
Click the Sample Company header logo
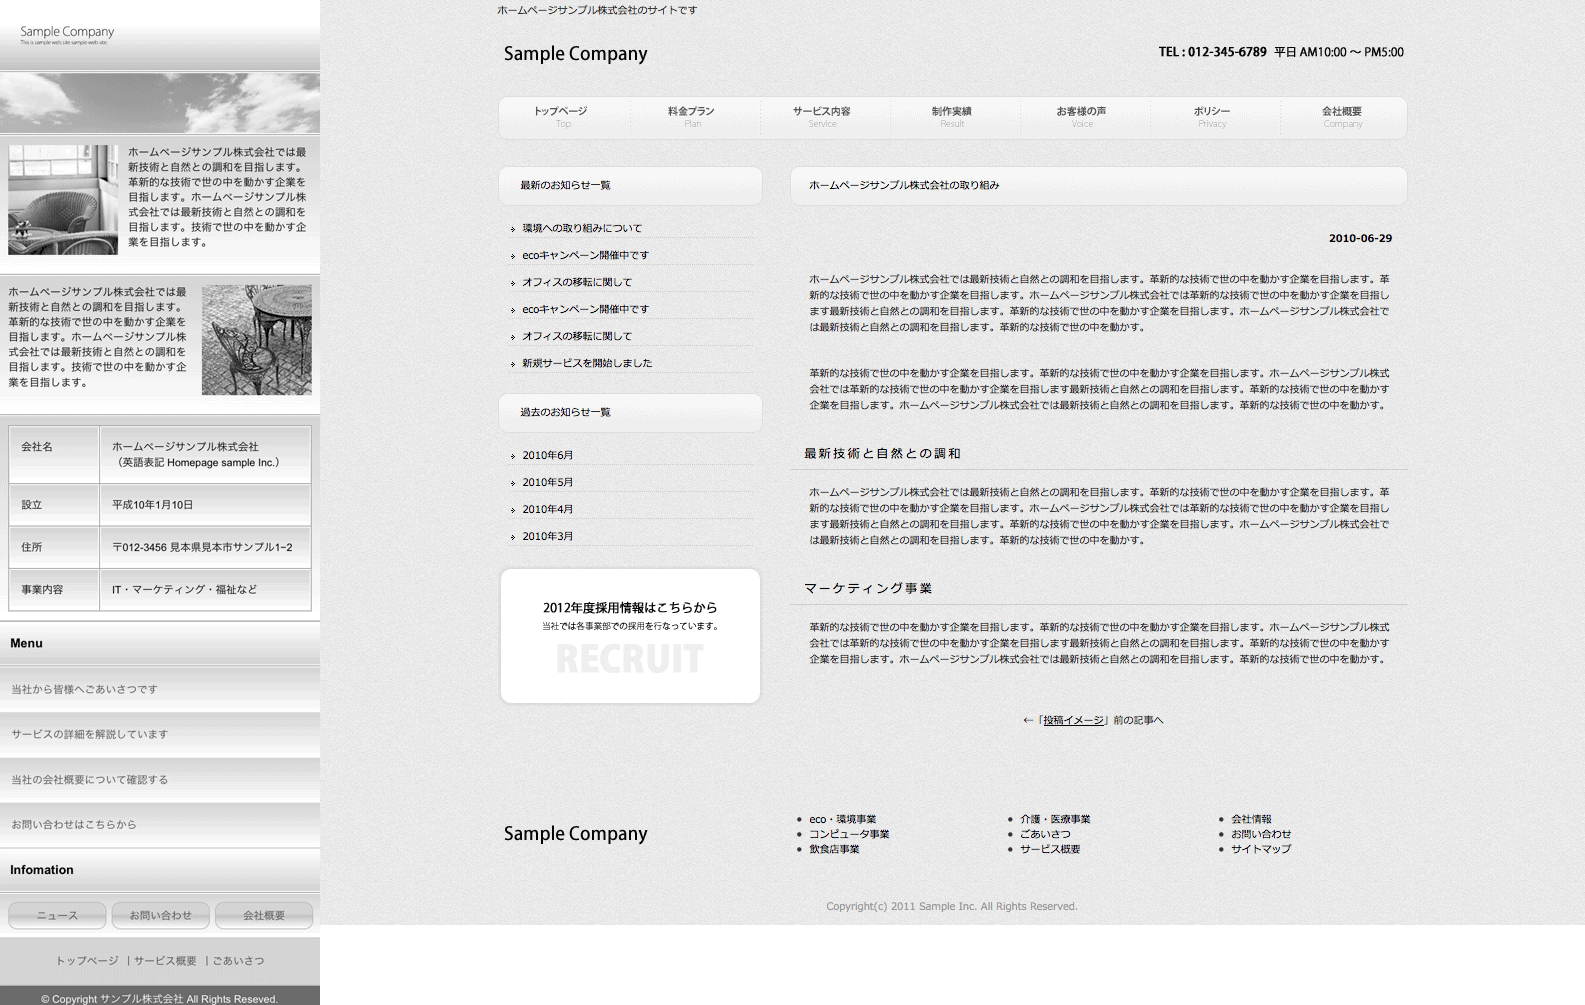pyautogui.click(x=575, y=54)
